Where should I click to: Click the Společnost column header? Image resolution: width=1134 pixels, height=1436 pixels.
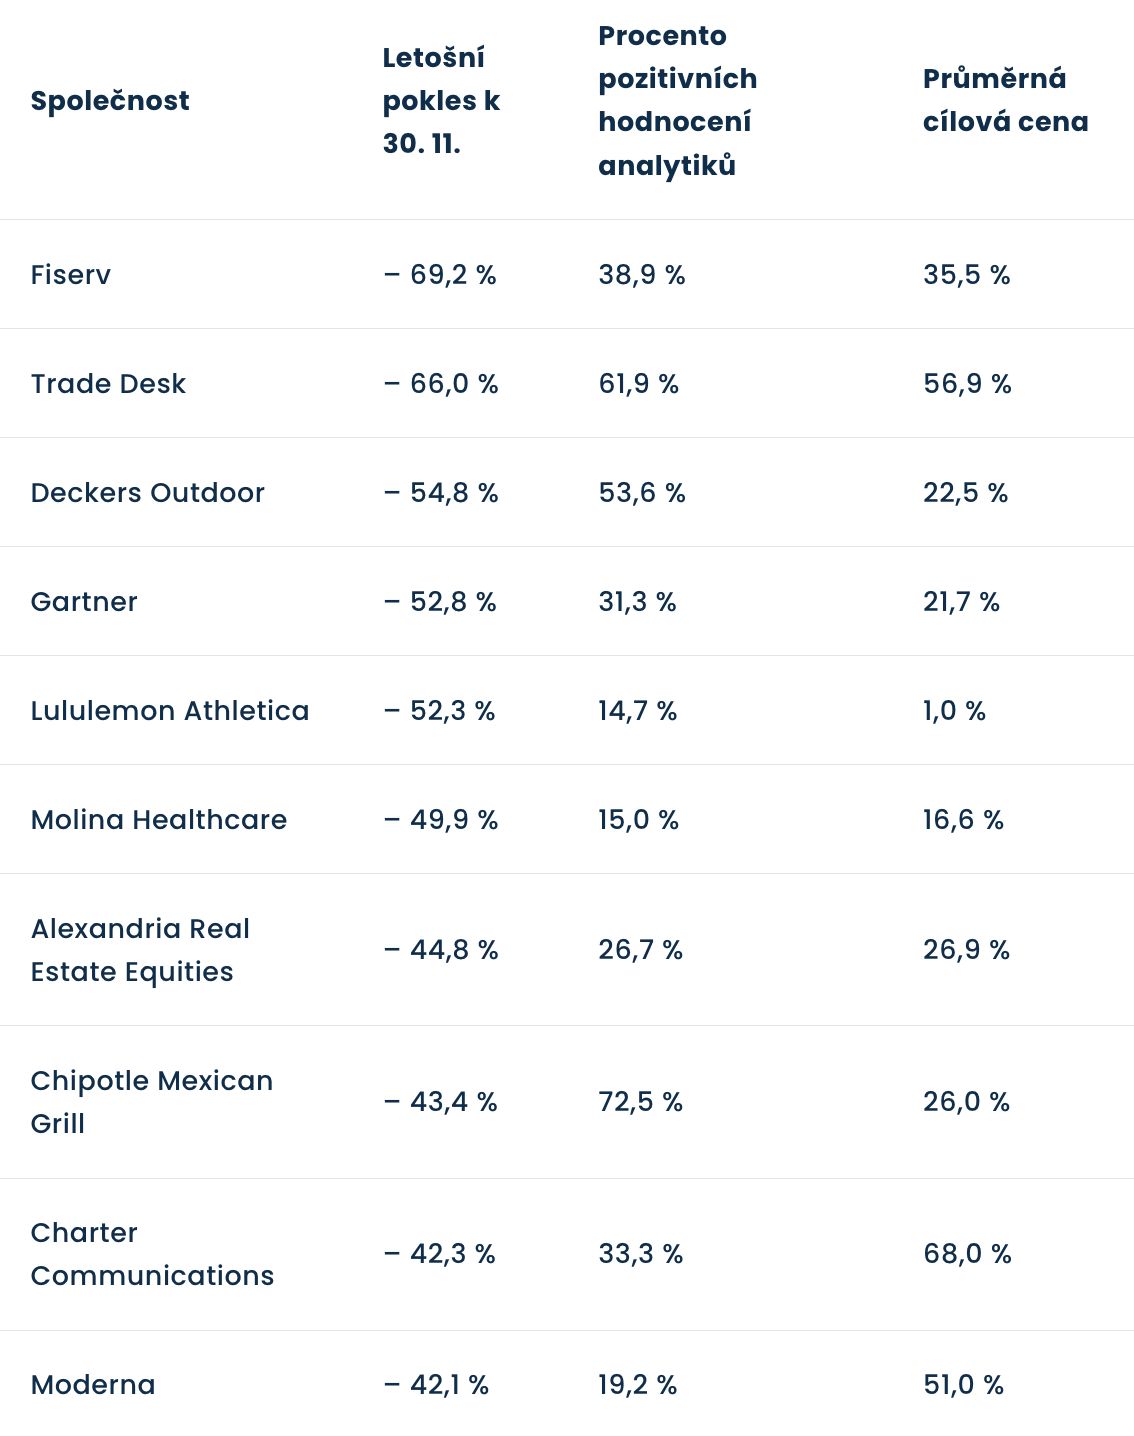pos(110,101)
